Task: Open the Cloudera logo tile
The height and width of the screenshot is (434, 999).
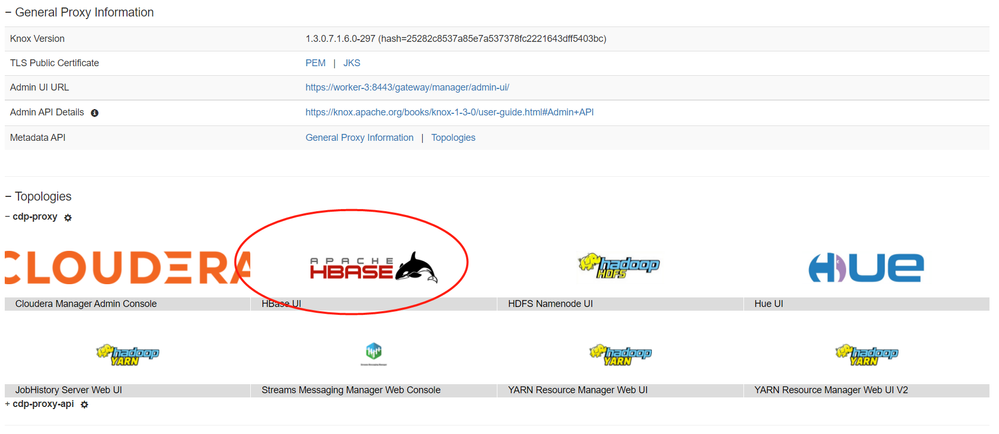Action: (127, 268)
